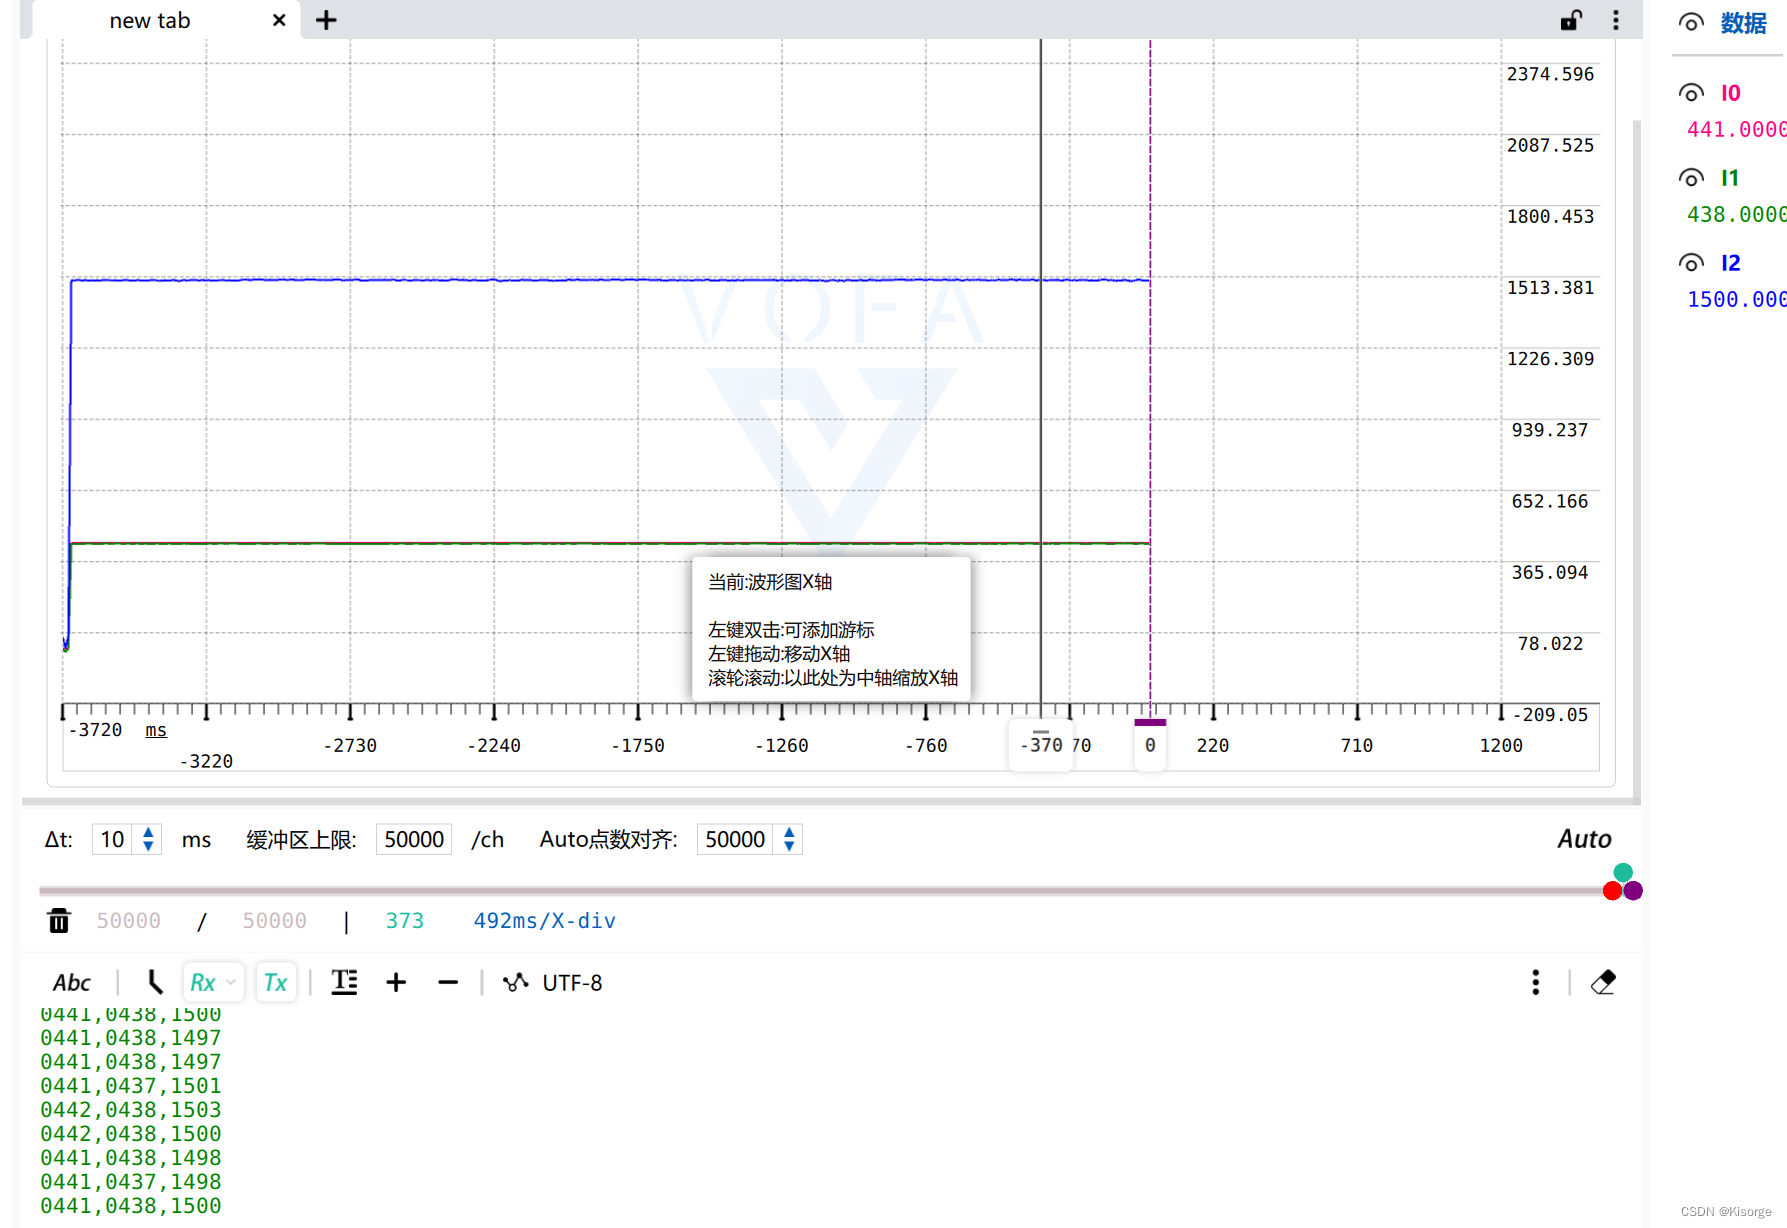The height and width of the screenshot is (1228, 1787).
Task: Click the 0 cursor marker on X axis
Action: click(1150, 745)
